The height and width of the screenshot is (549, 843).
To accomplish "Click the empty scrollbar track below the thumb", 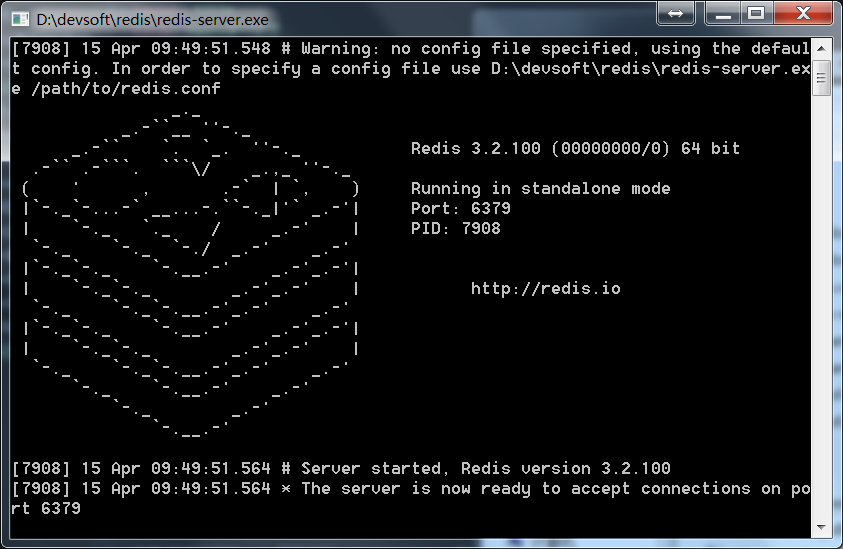I will tap(821, 306).
